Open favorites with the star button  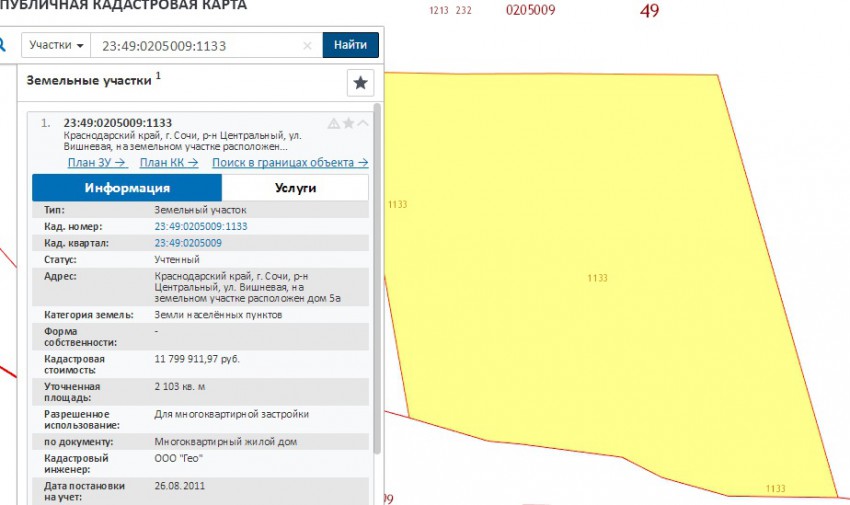(360, 82)
